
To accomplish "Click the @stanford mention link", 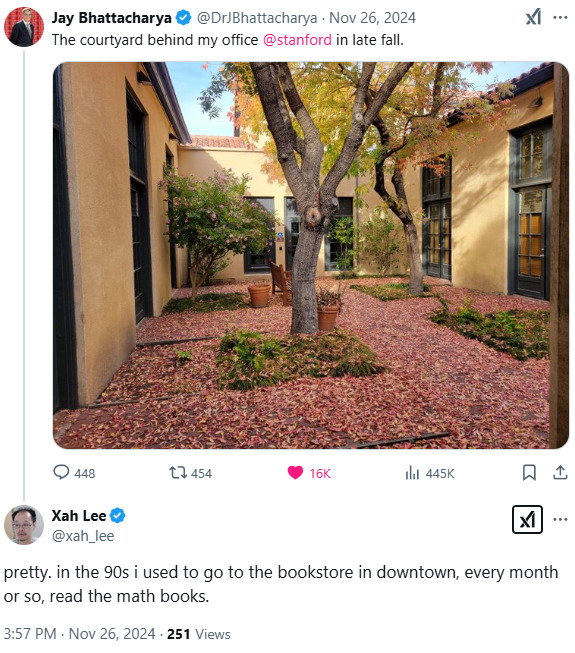I will [x=297, y=40].
